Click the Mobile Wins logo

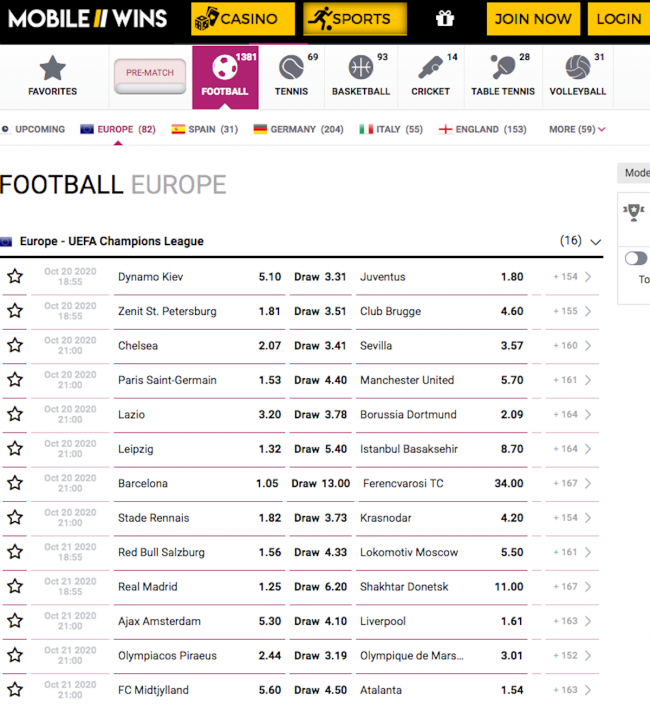pos(88,18)
